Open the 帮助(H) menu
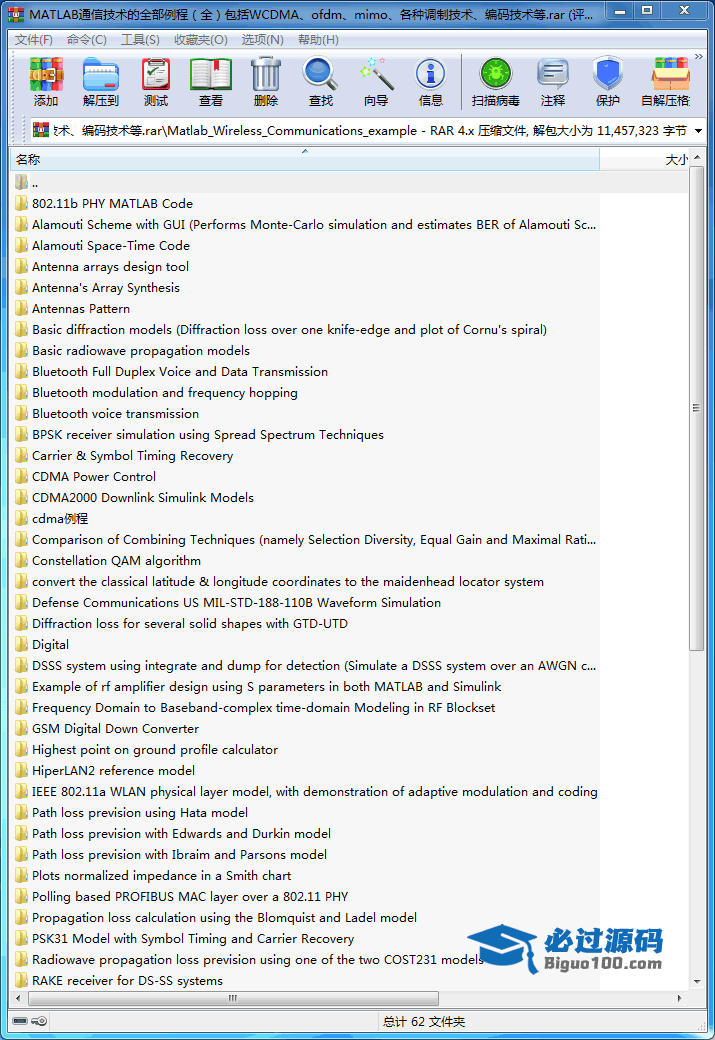The height and width of the screenshot is (1040, 715). [318, 40]
